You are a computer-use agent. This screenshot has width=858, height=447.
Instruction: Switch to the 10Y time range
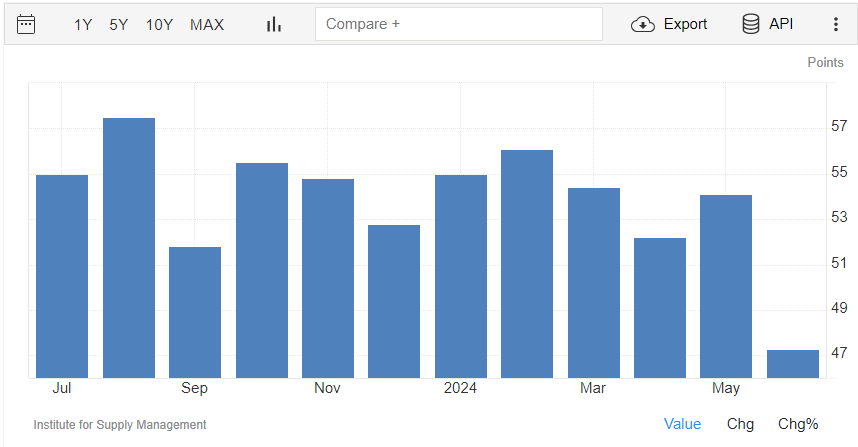point(159,25)
